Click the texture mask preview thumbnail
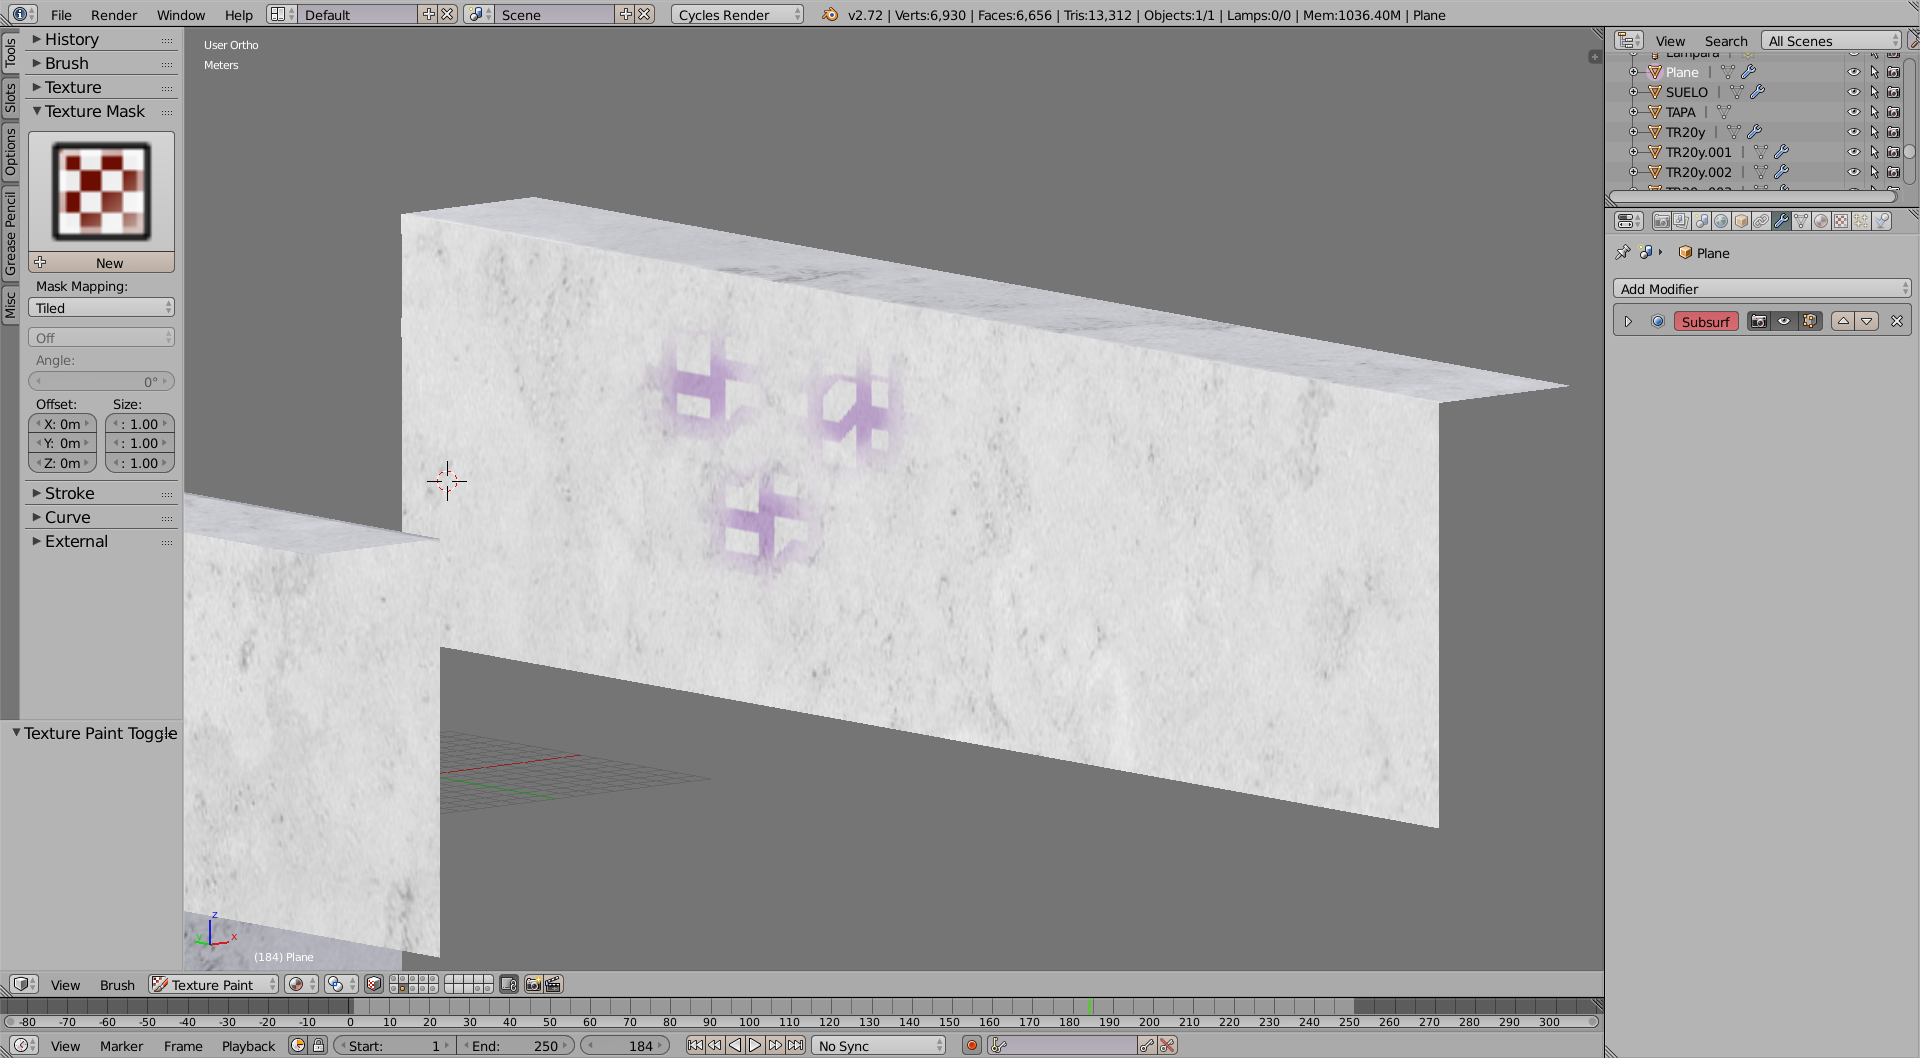 point(101,191)
